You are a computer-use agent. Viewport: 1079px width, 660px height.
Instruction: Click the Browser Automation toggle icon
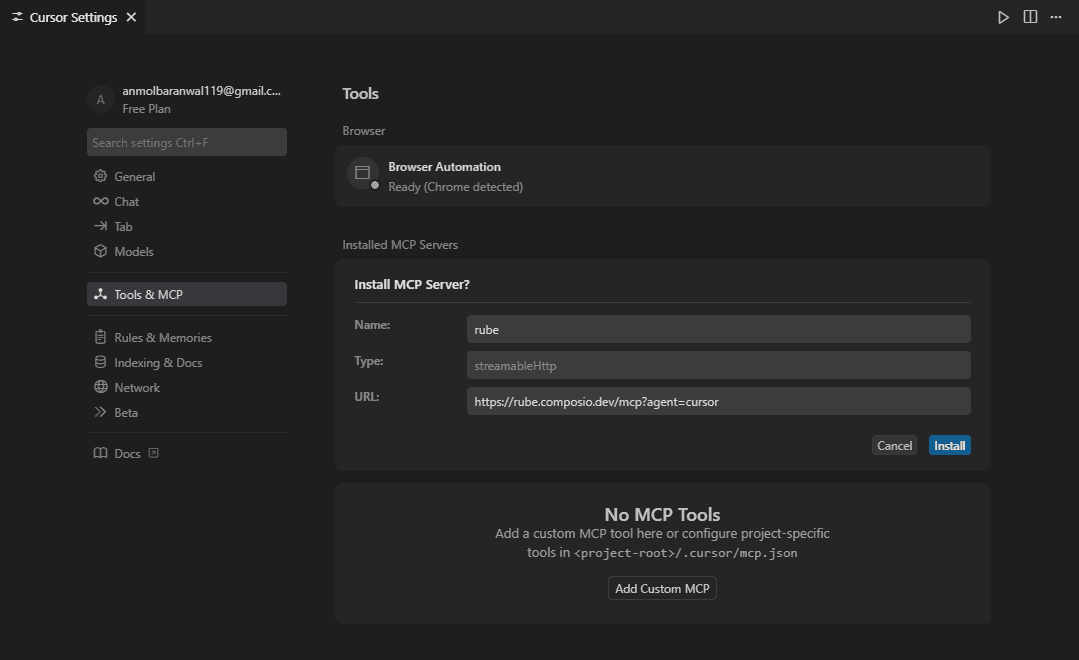coord(361,172)
